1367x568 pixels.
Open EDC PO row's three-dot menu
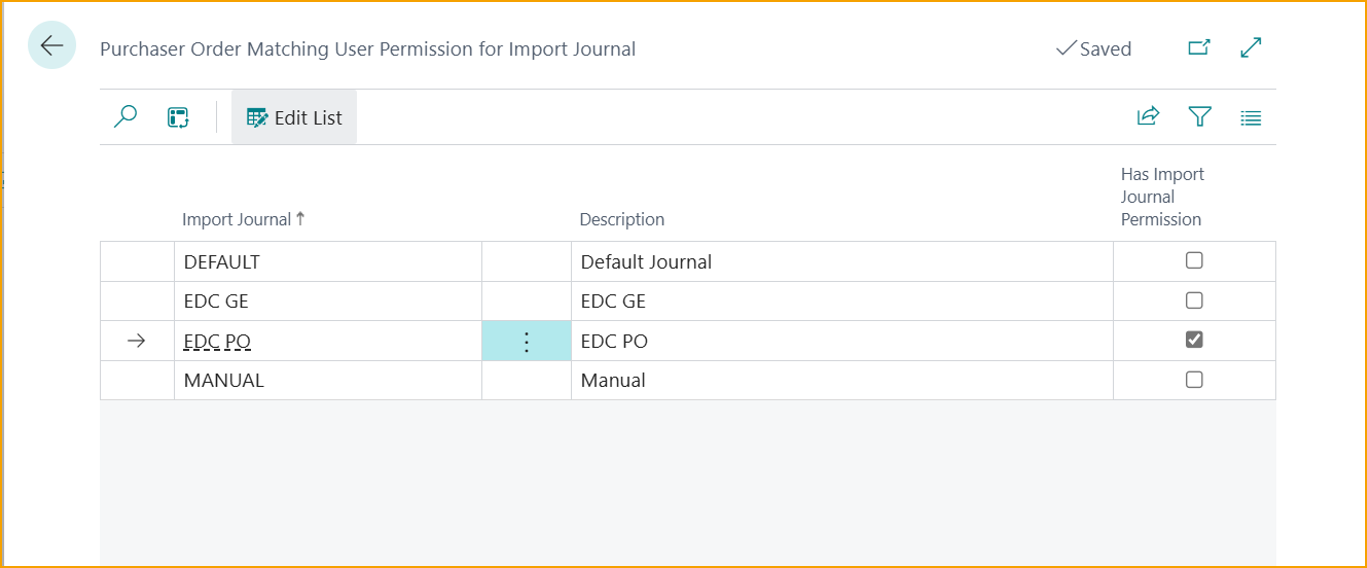click(x=526, y=342)
